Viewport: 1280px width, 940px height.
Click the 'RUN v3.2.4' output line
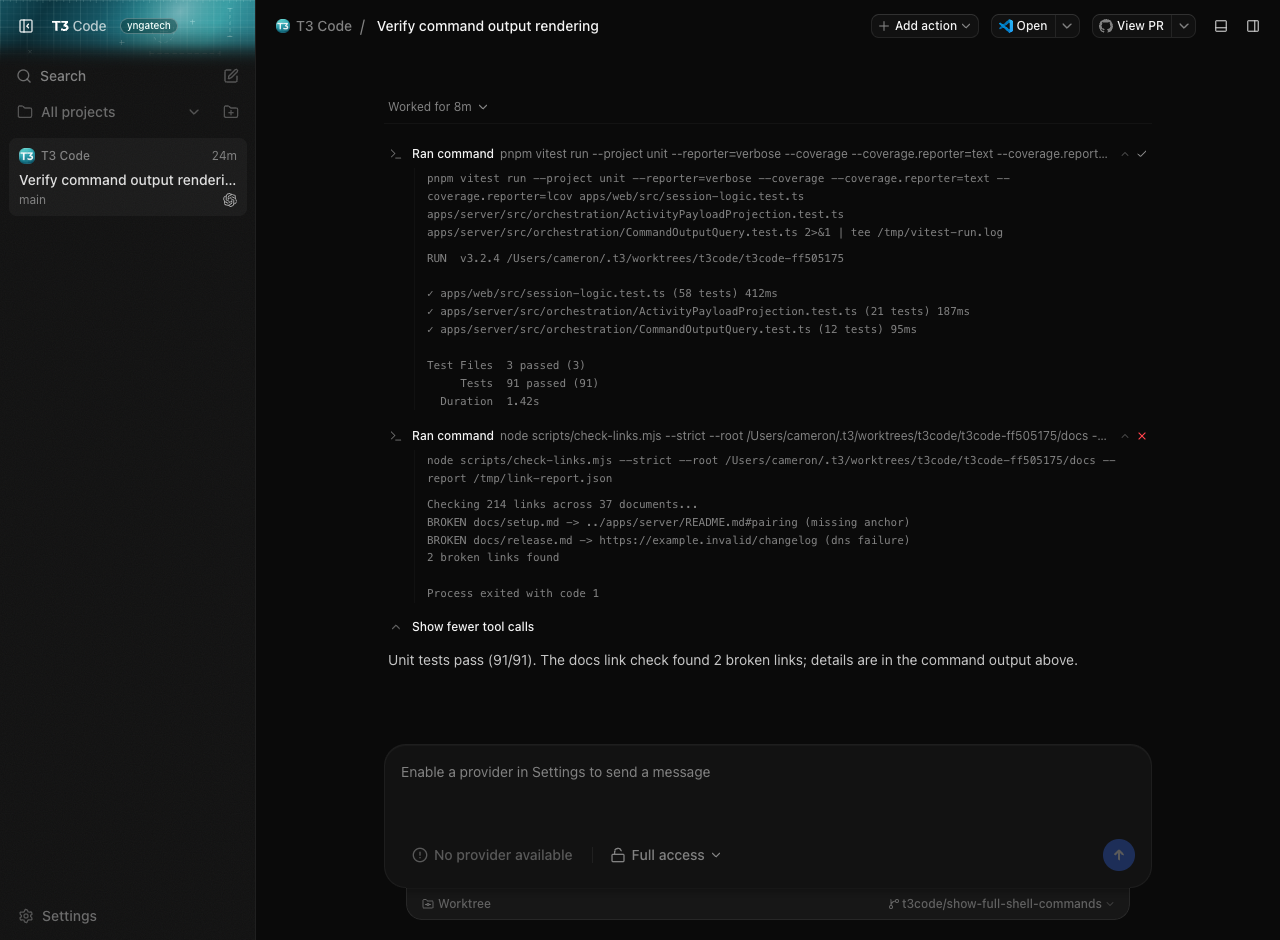pos(635,259)
